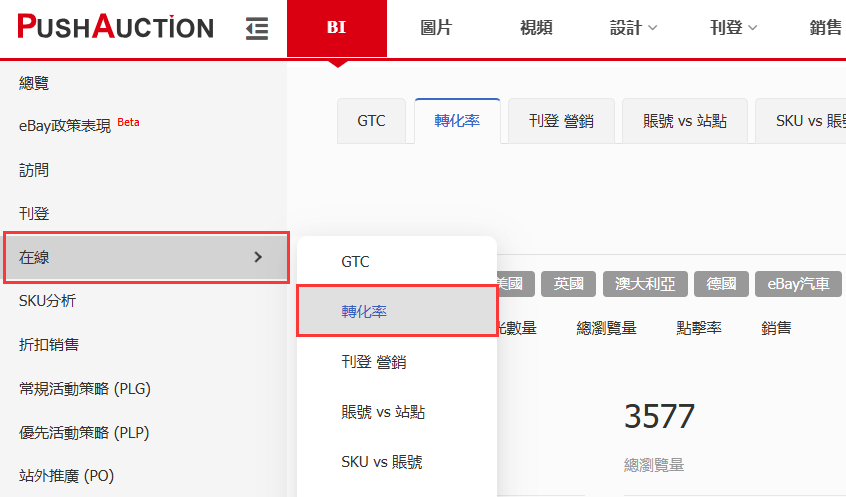Open the 刊登 dropdown in top navigation
This screenshot has height=497, width=846.
[733, 28]
